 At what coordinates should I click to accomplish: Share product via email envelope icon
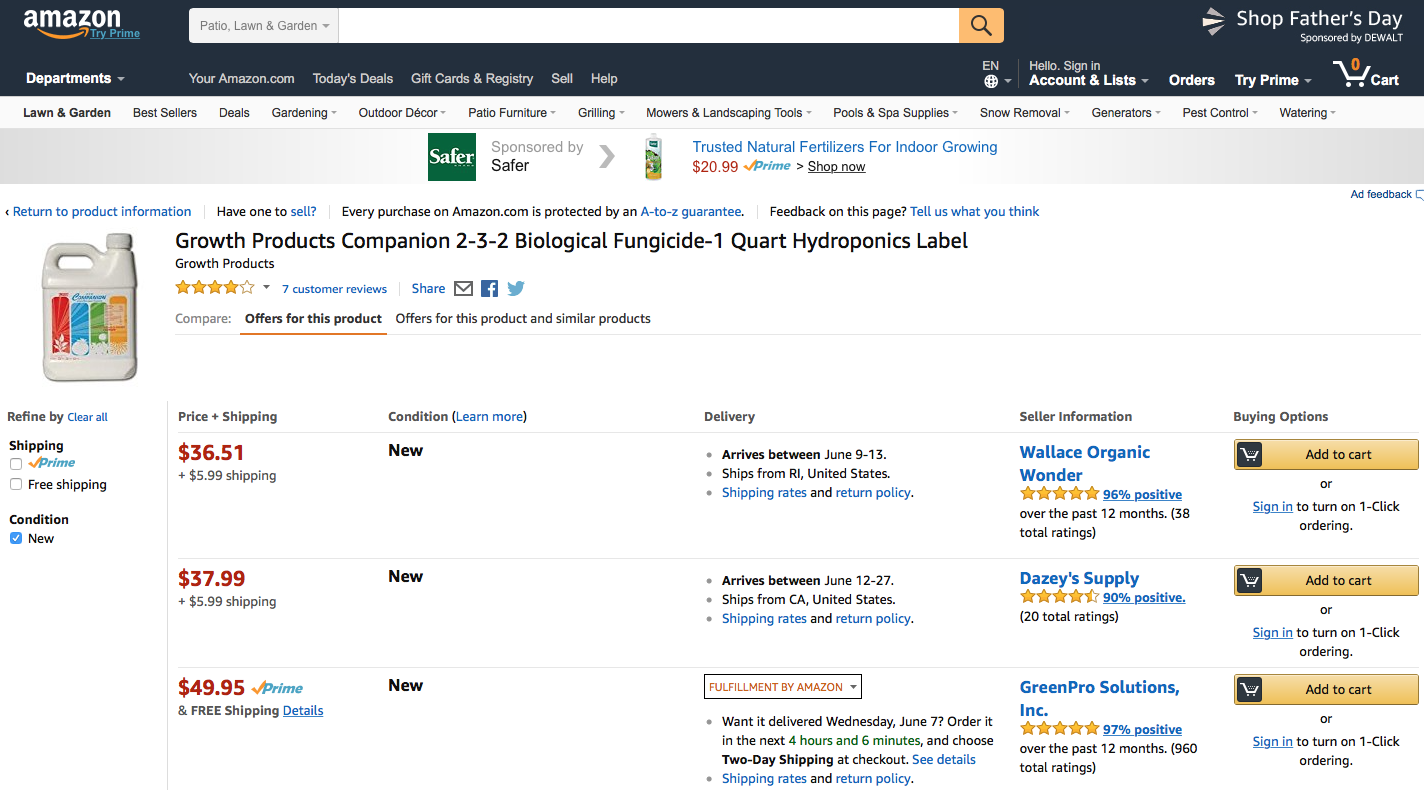coord(463,289)
